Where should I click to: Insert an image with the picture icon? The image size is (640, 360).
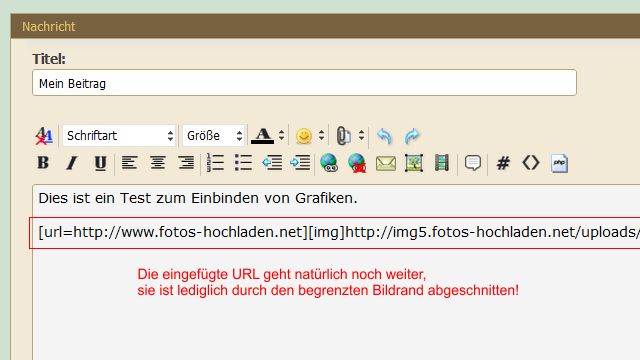click(414, 163)
